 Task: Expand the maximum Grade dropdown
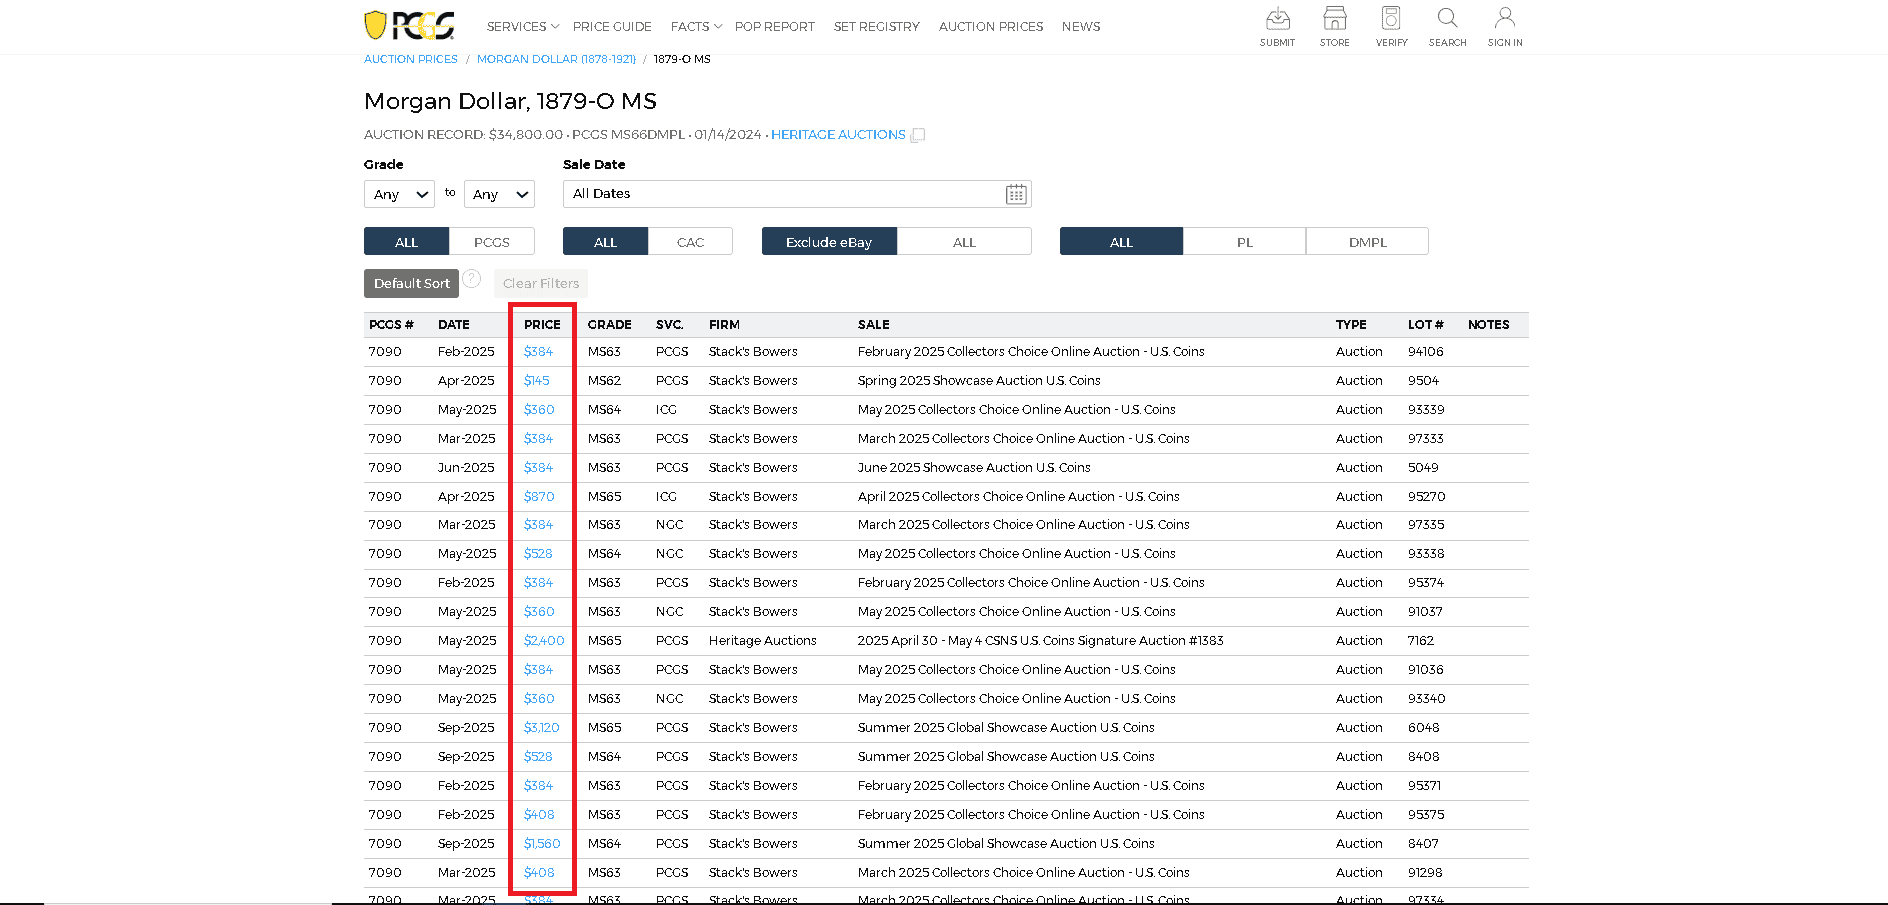[x=499, y=194]
